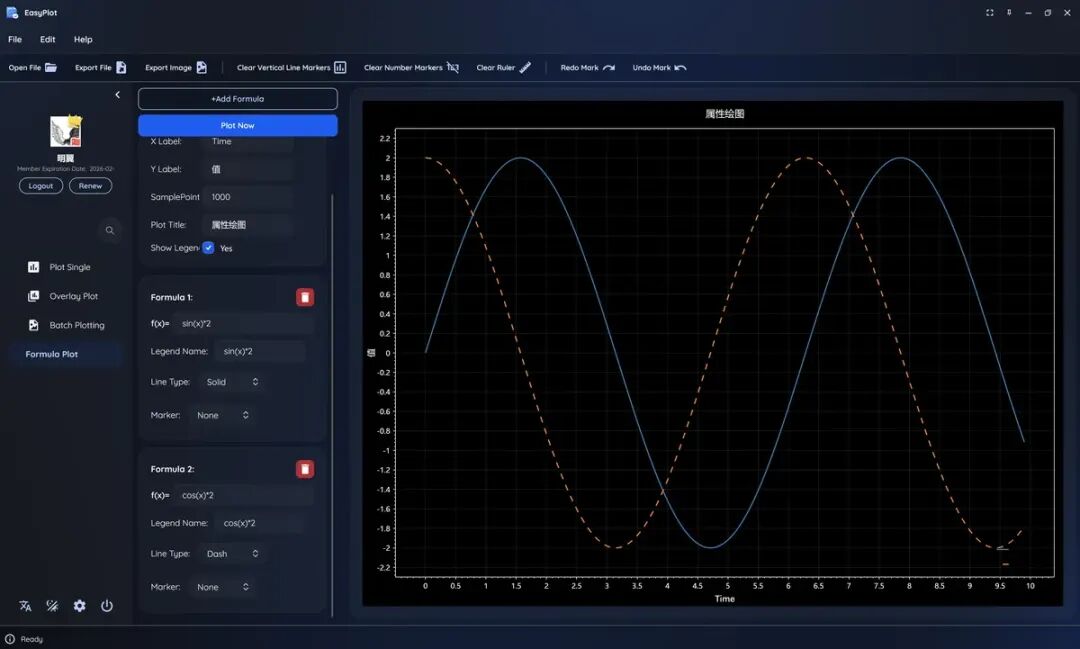Click the Export Image icon
This screenshot has height=649, width=1080.
201,68
